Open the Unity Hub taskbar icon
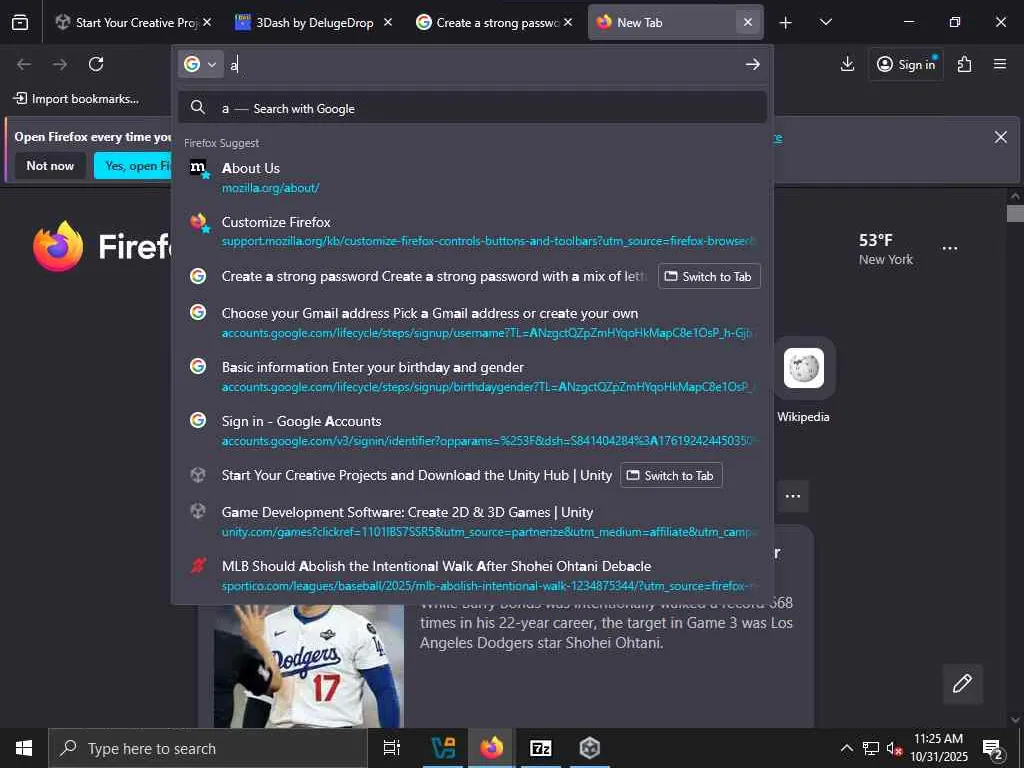 coord(589,748)
